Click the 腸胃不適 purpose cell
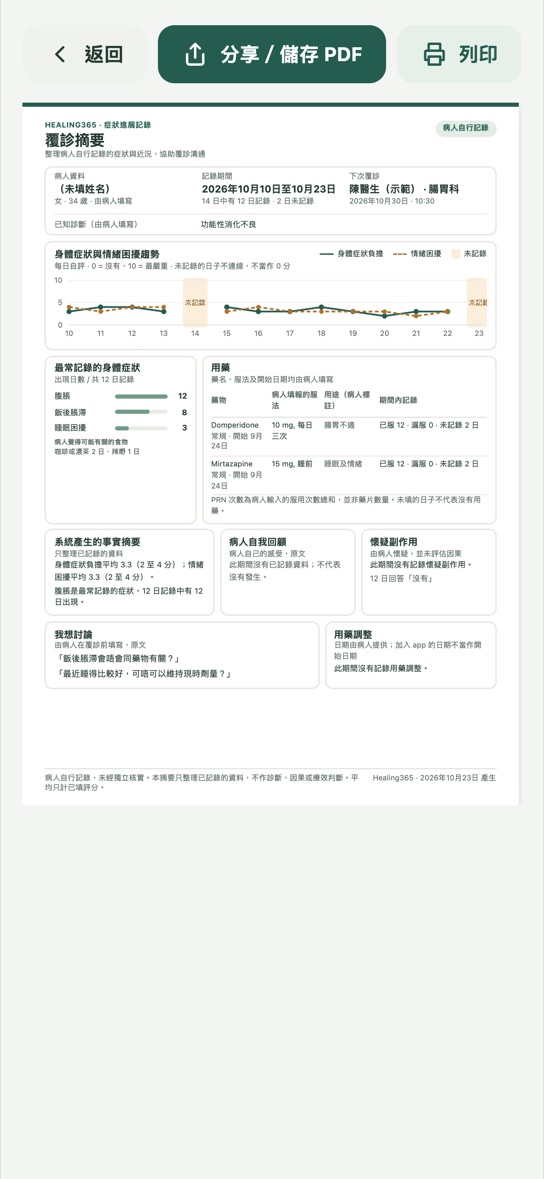544x1179 pixels. click(x=339, y=425)
